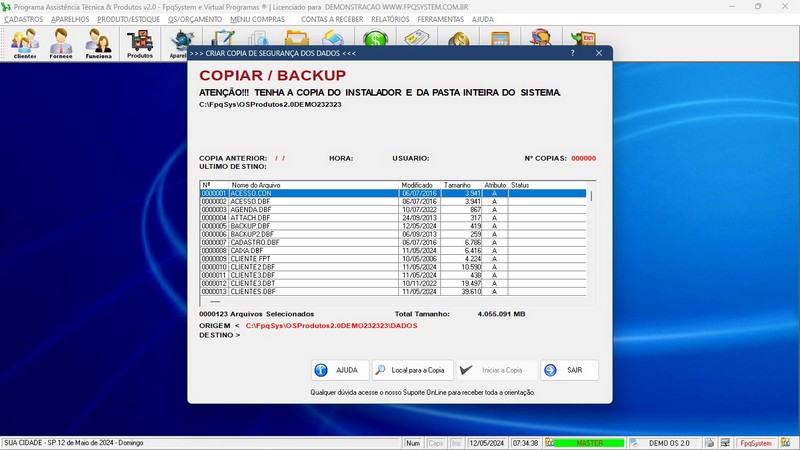Select the AGENDA.DBF file row
The height and width of the screenshot is (450, 800).
(x=393, y=210)
